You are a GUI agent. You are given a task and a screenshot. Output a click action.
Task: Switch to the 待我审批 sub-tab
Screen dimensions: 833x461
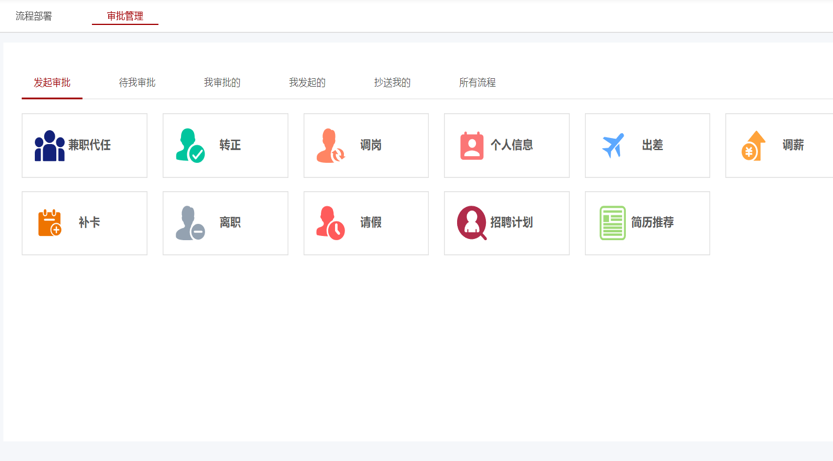137,82
